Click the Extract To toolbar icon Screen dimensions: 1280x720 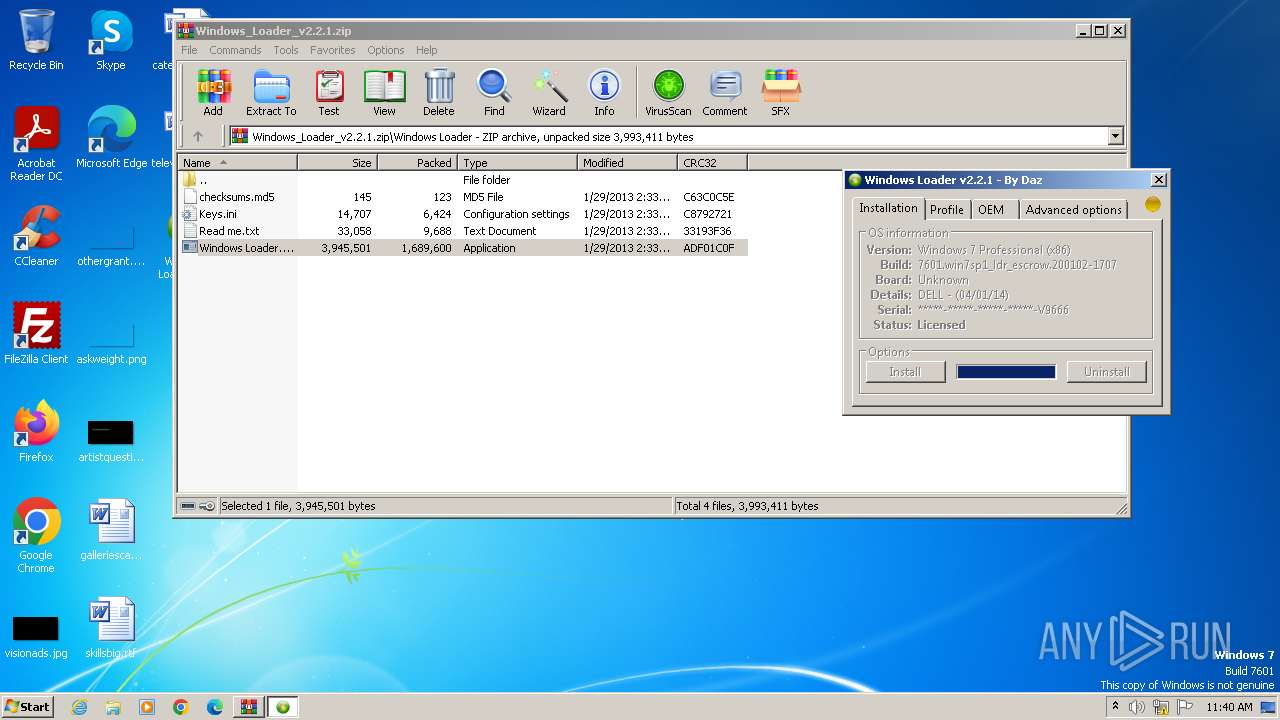(x=271, y=93)
